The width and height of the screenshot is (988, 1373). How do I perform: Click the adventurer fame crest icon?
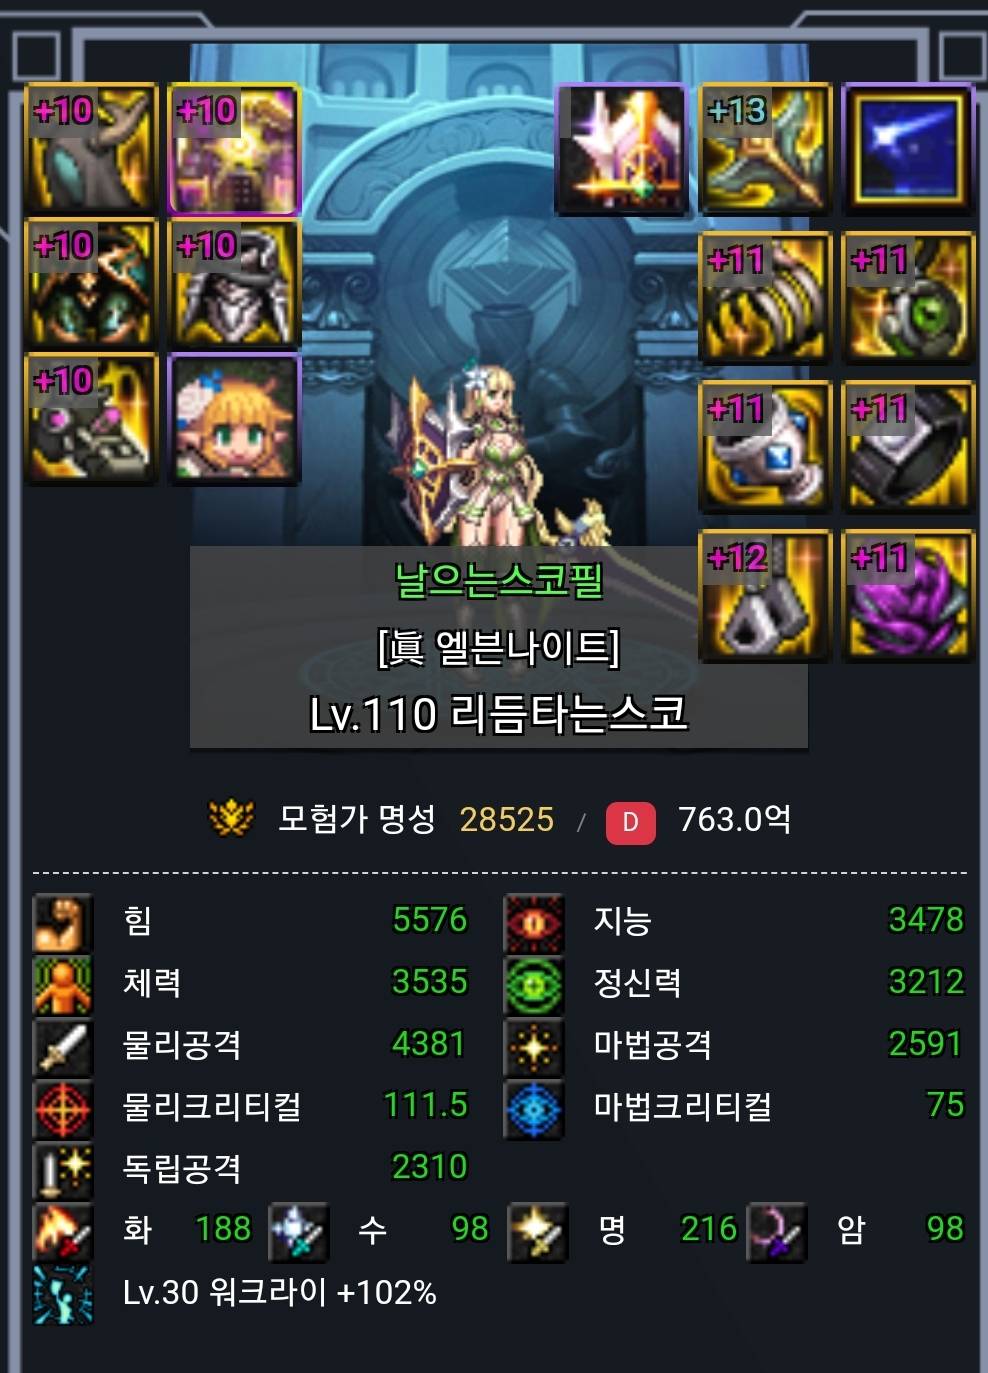231,818
